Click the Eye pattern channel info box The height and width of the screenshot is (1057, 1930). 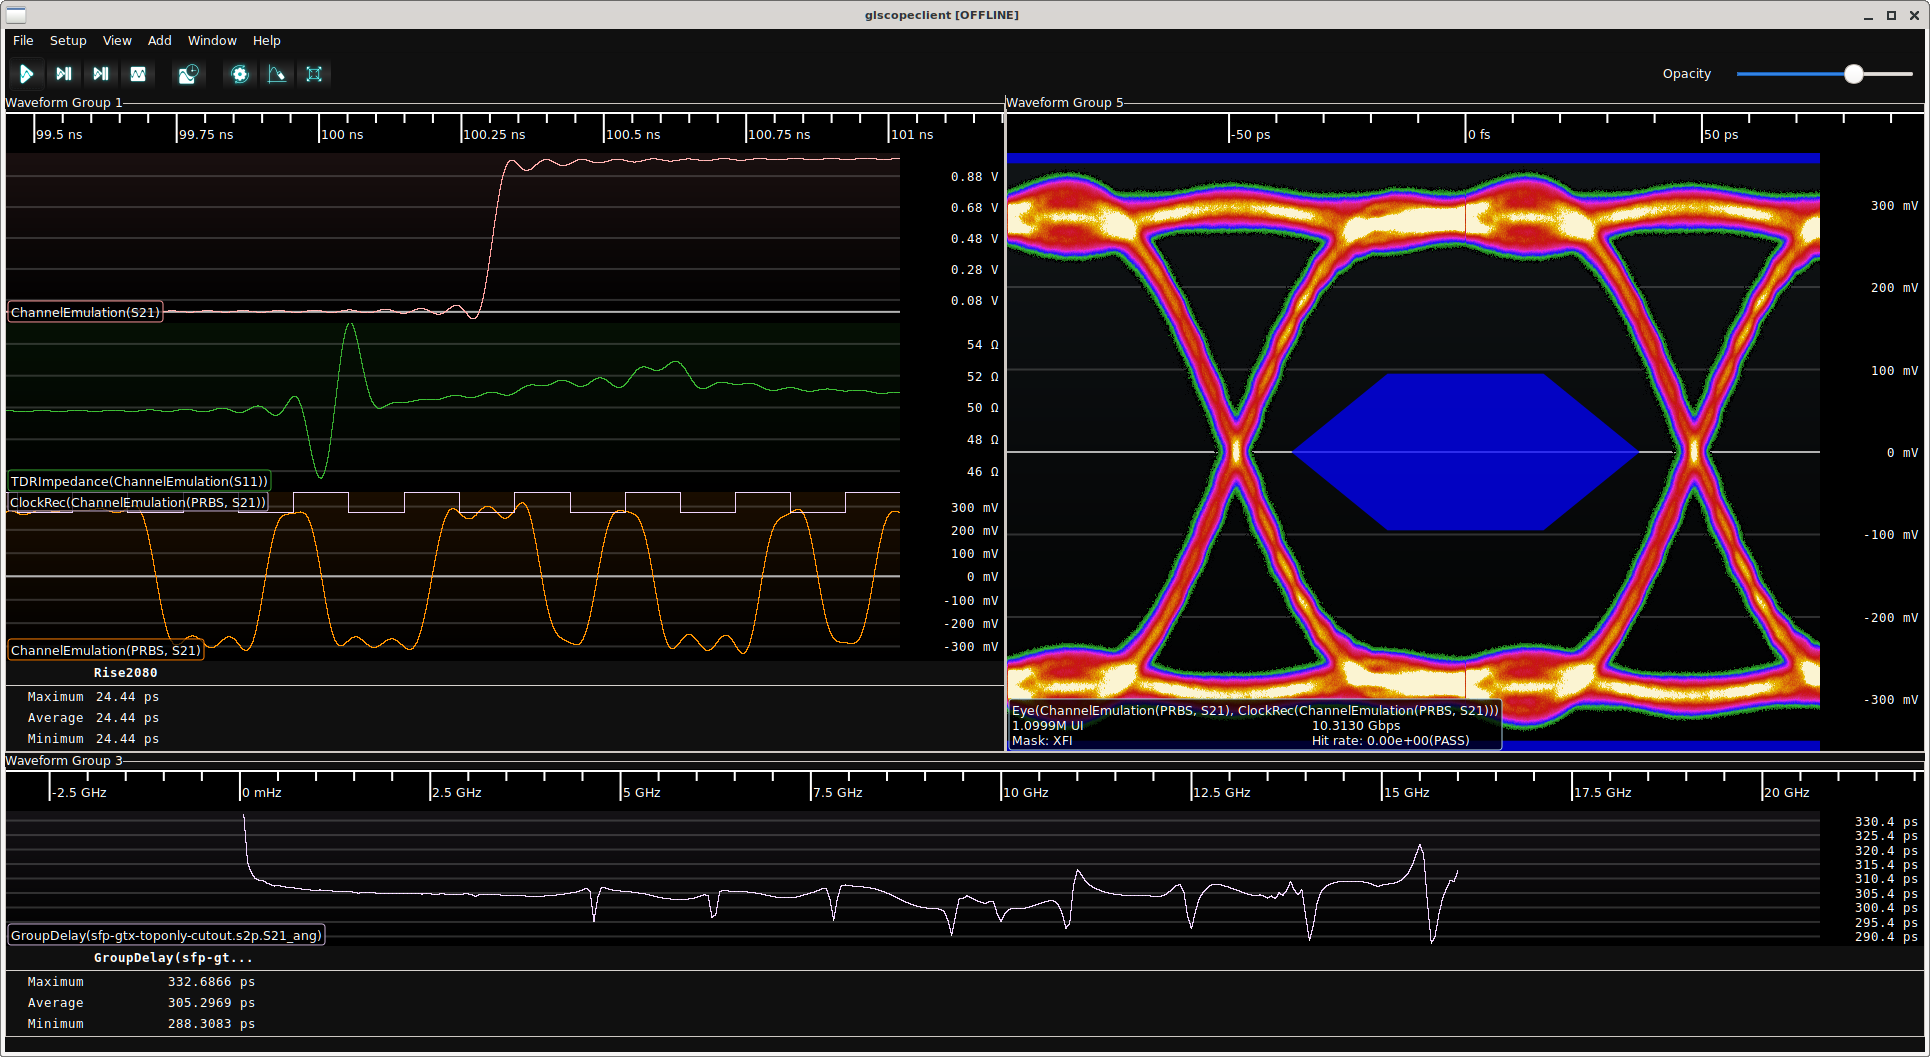[x=1254, y=726]
